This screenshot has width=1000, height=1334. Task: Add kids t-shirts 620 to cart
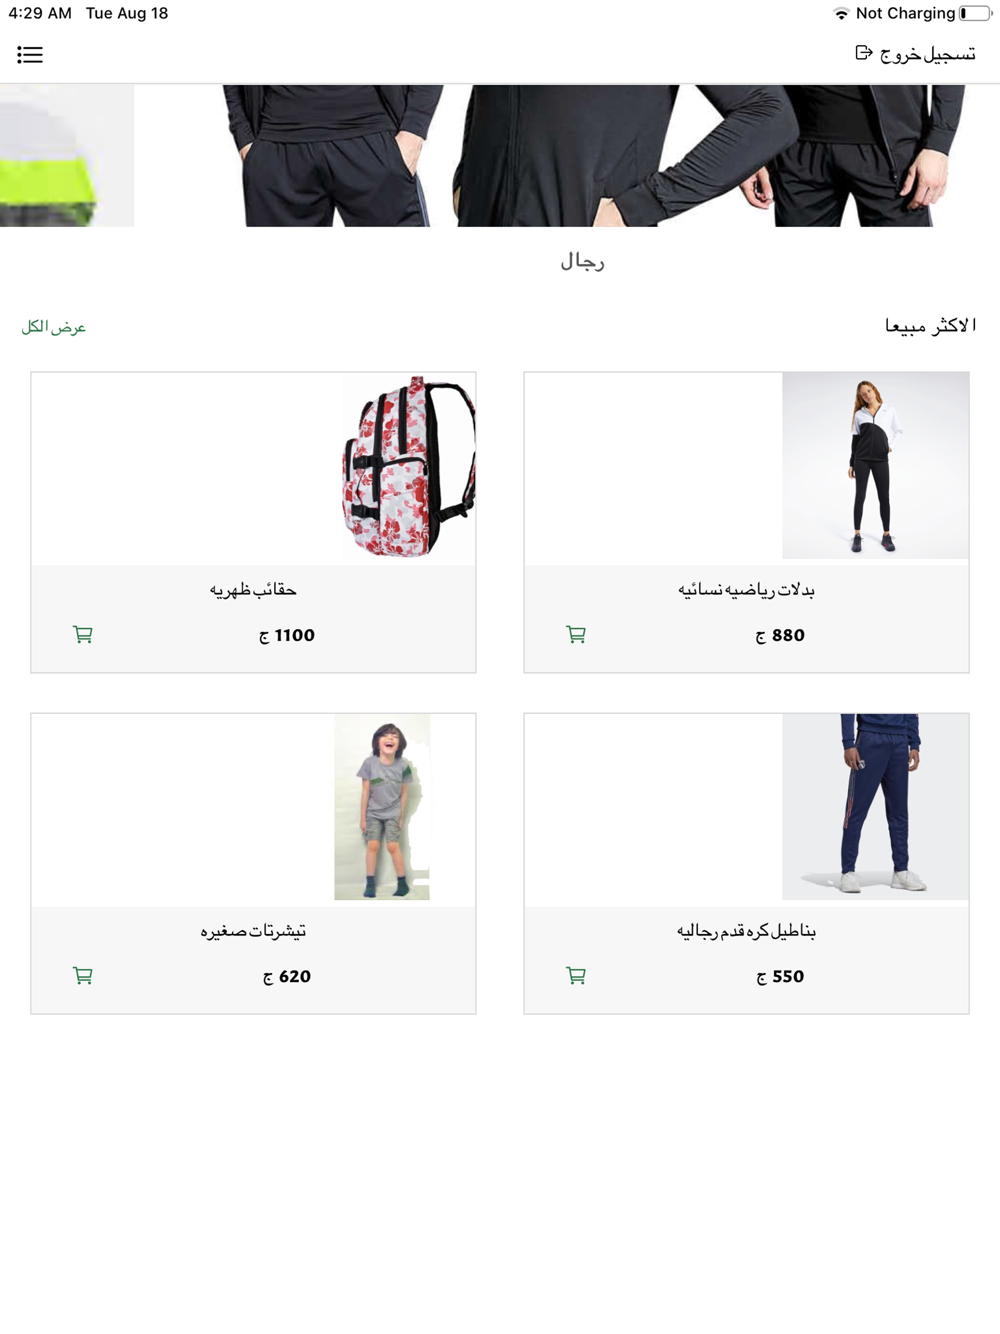tap(83, 975)
